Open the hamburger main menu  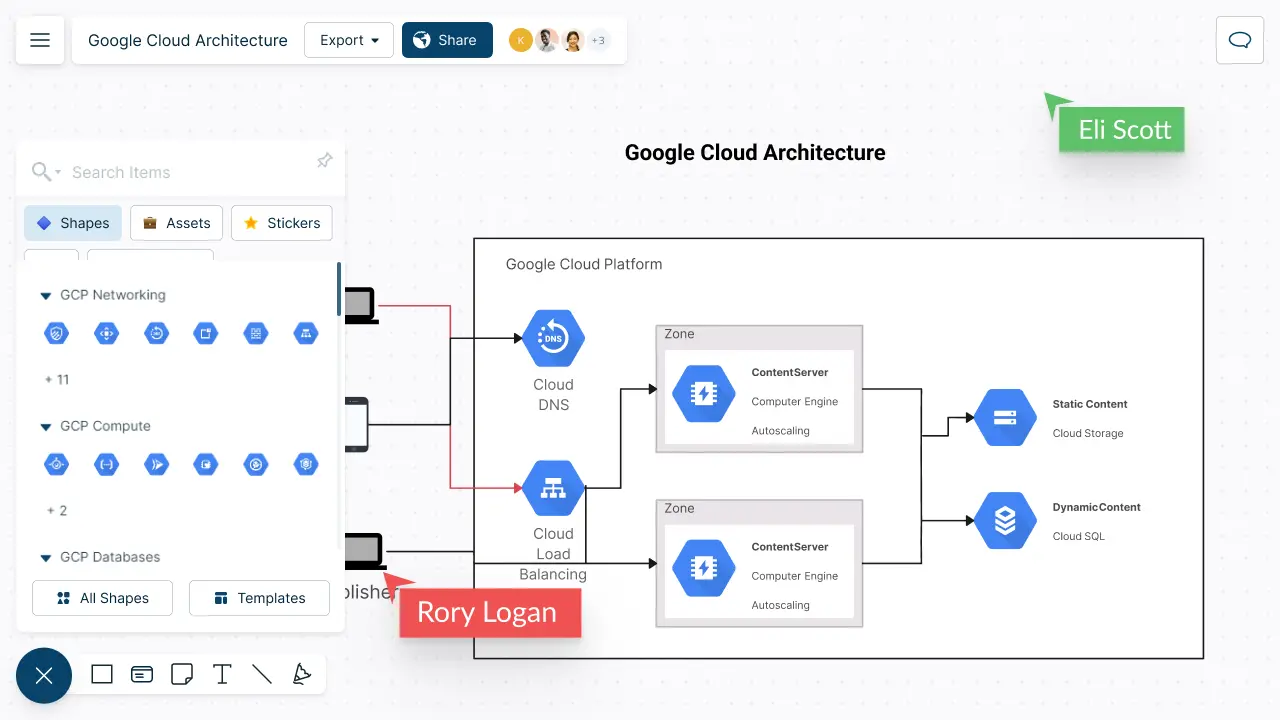pos(40,40)
